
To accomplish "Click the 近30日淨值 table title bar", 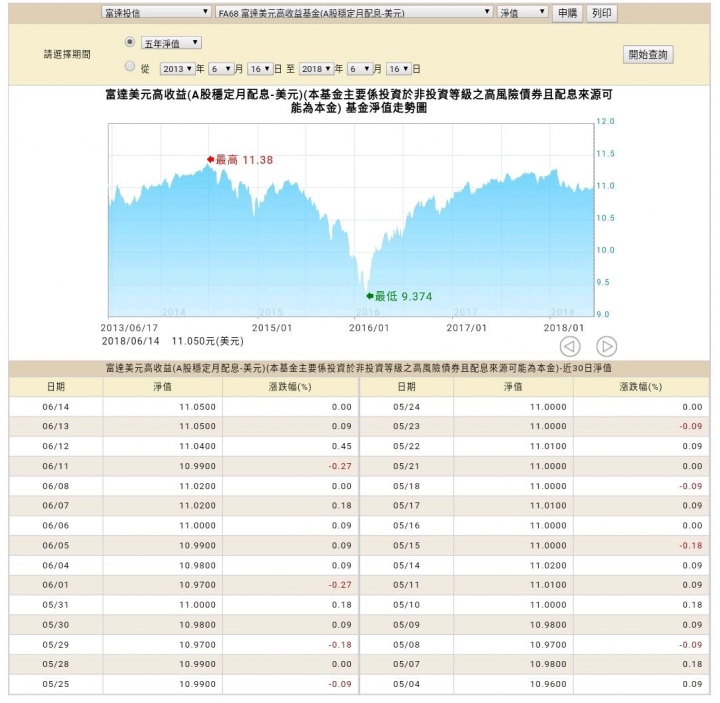I will (x=359, y=368).
